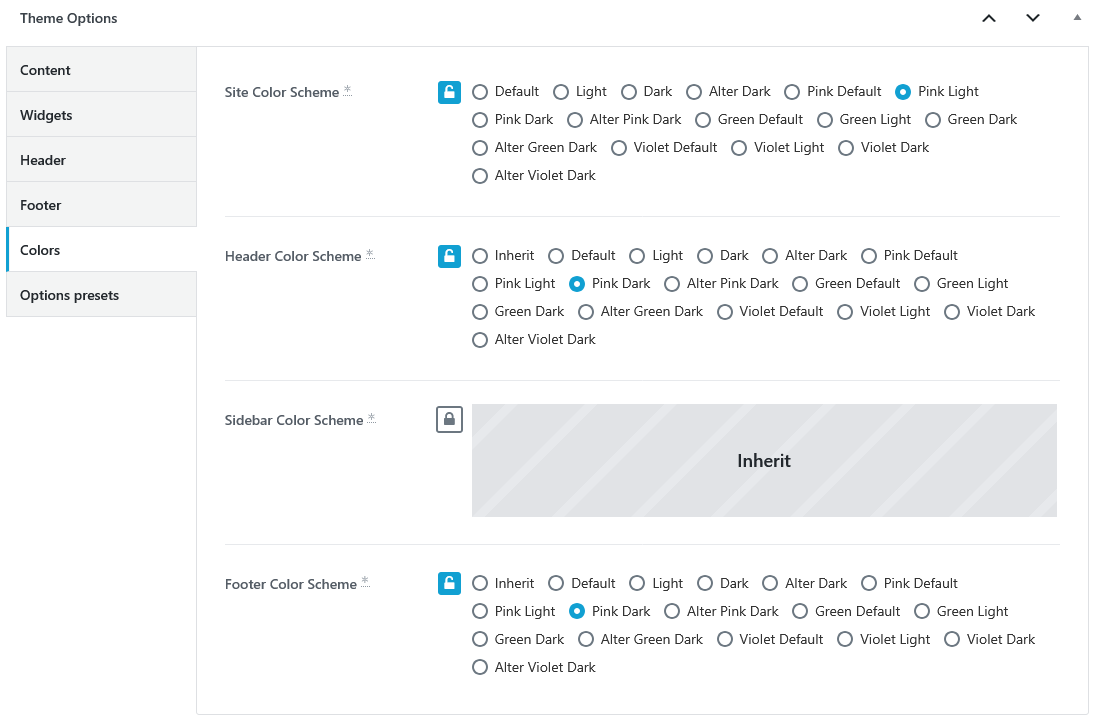Image resolution: width=1094 pixels, height=722 pixels.
Task: Toggle Header Color Scheme unlock icon
Action: coord(449,256)
